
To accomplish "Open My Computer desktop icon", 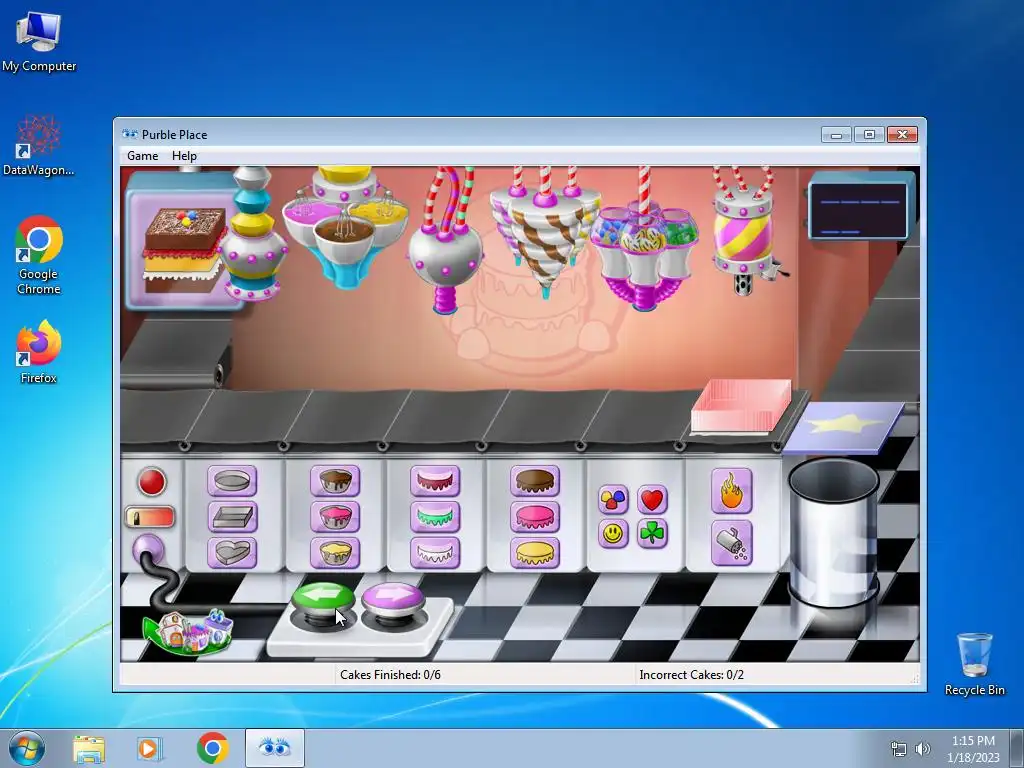I will point(39,41).
